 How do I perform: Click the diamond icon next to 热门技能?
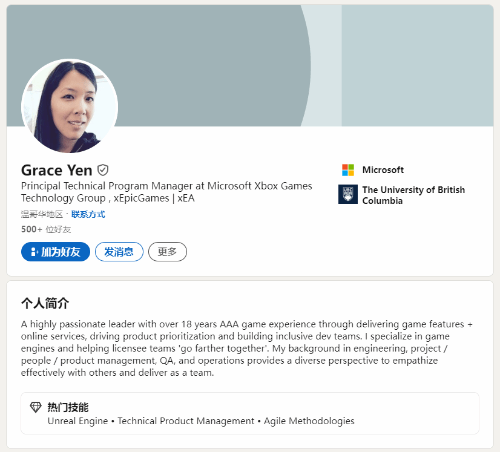coord(36,407)
